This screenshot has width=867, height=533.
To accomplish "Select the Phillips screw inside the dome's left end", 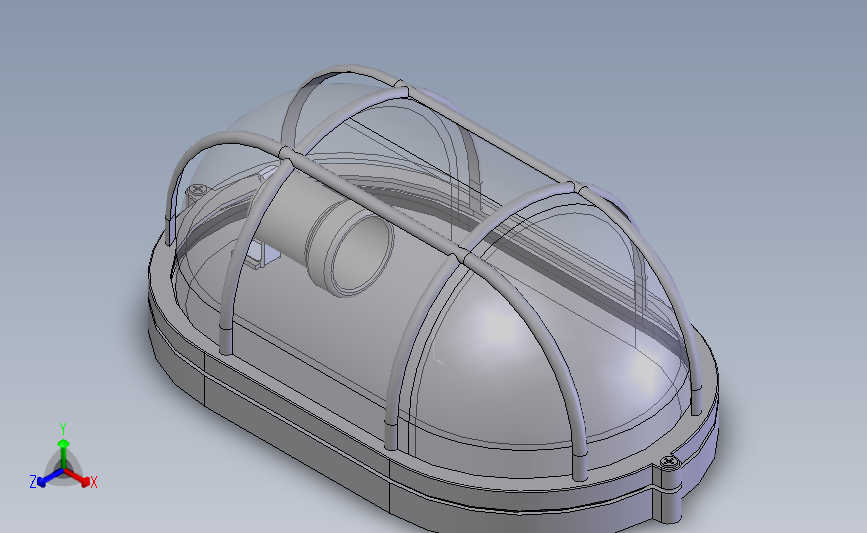I will click(196, 191).
